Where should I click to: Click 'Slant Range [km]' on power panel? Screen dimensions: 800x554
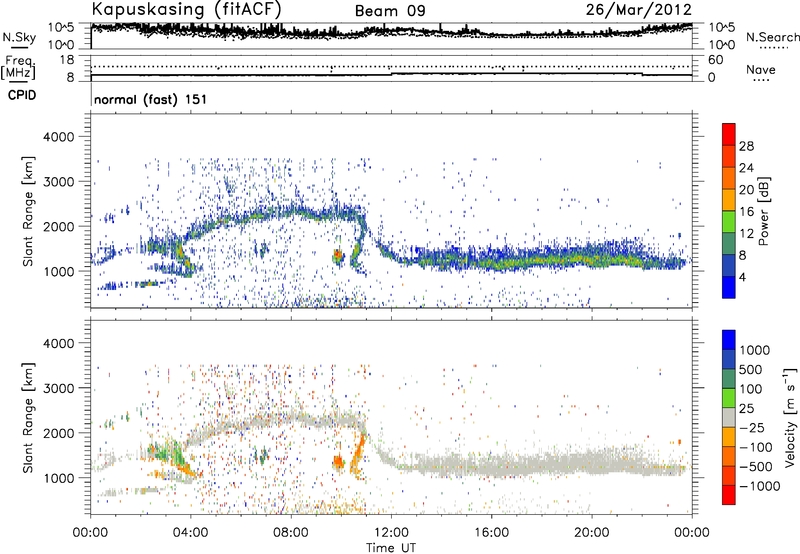(x=28, y=211)
